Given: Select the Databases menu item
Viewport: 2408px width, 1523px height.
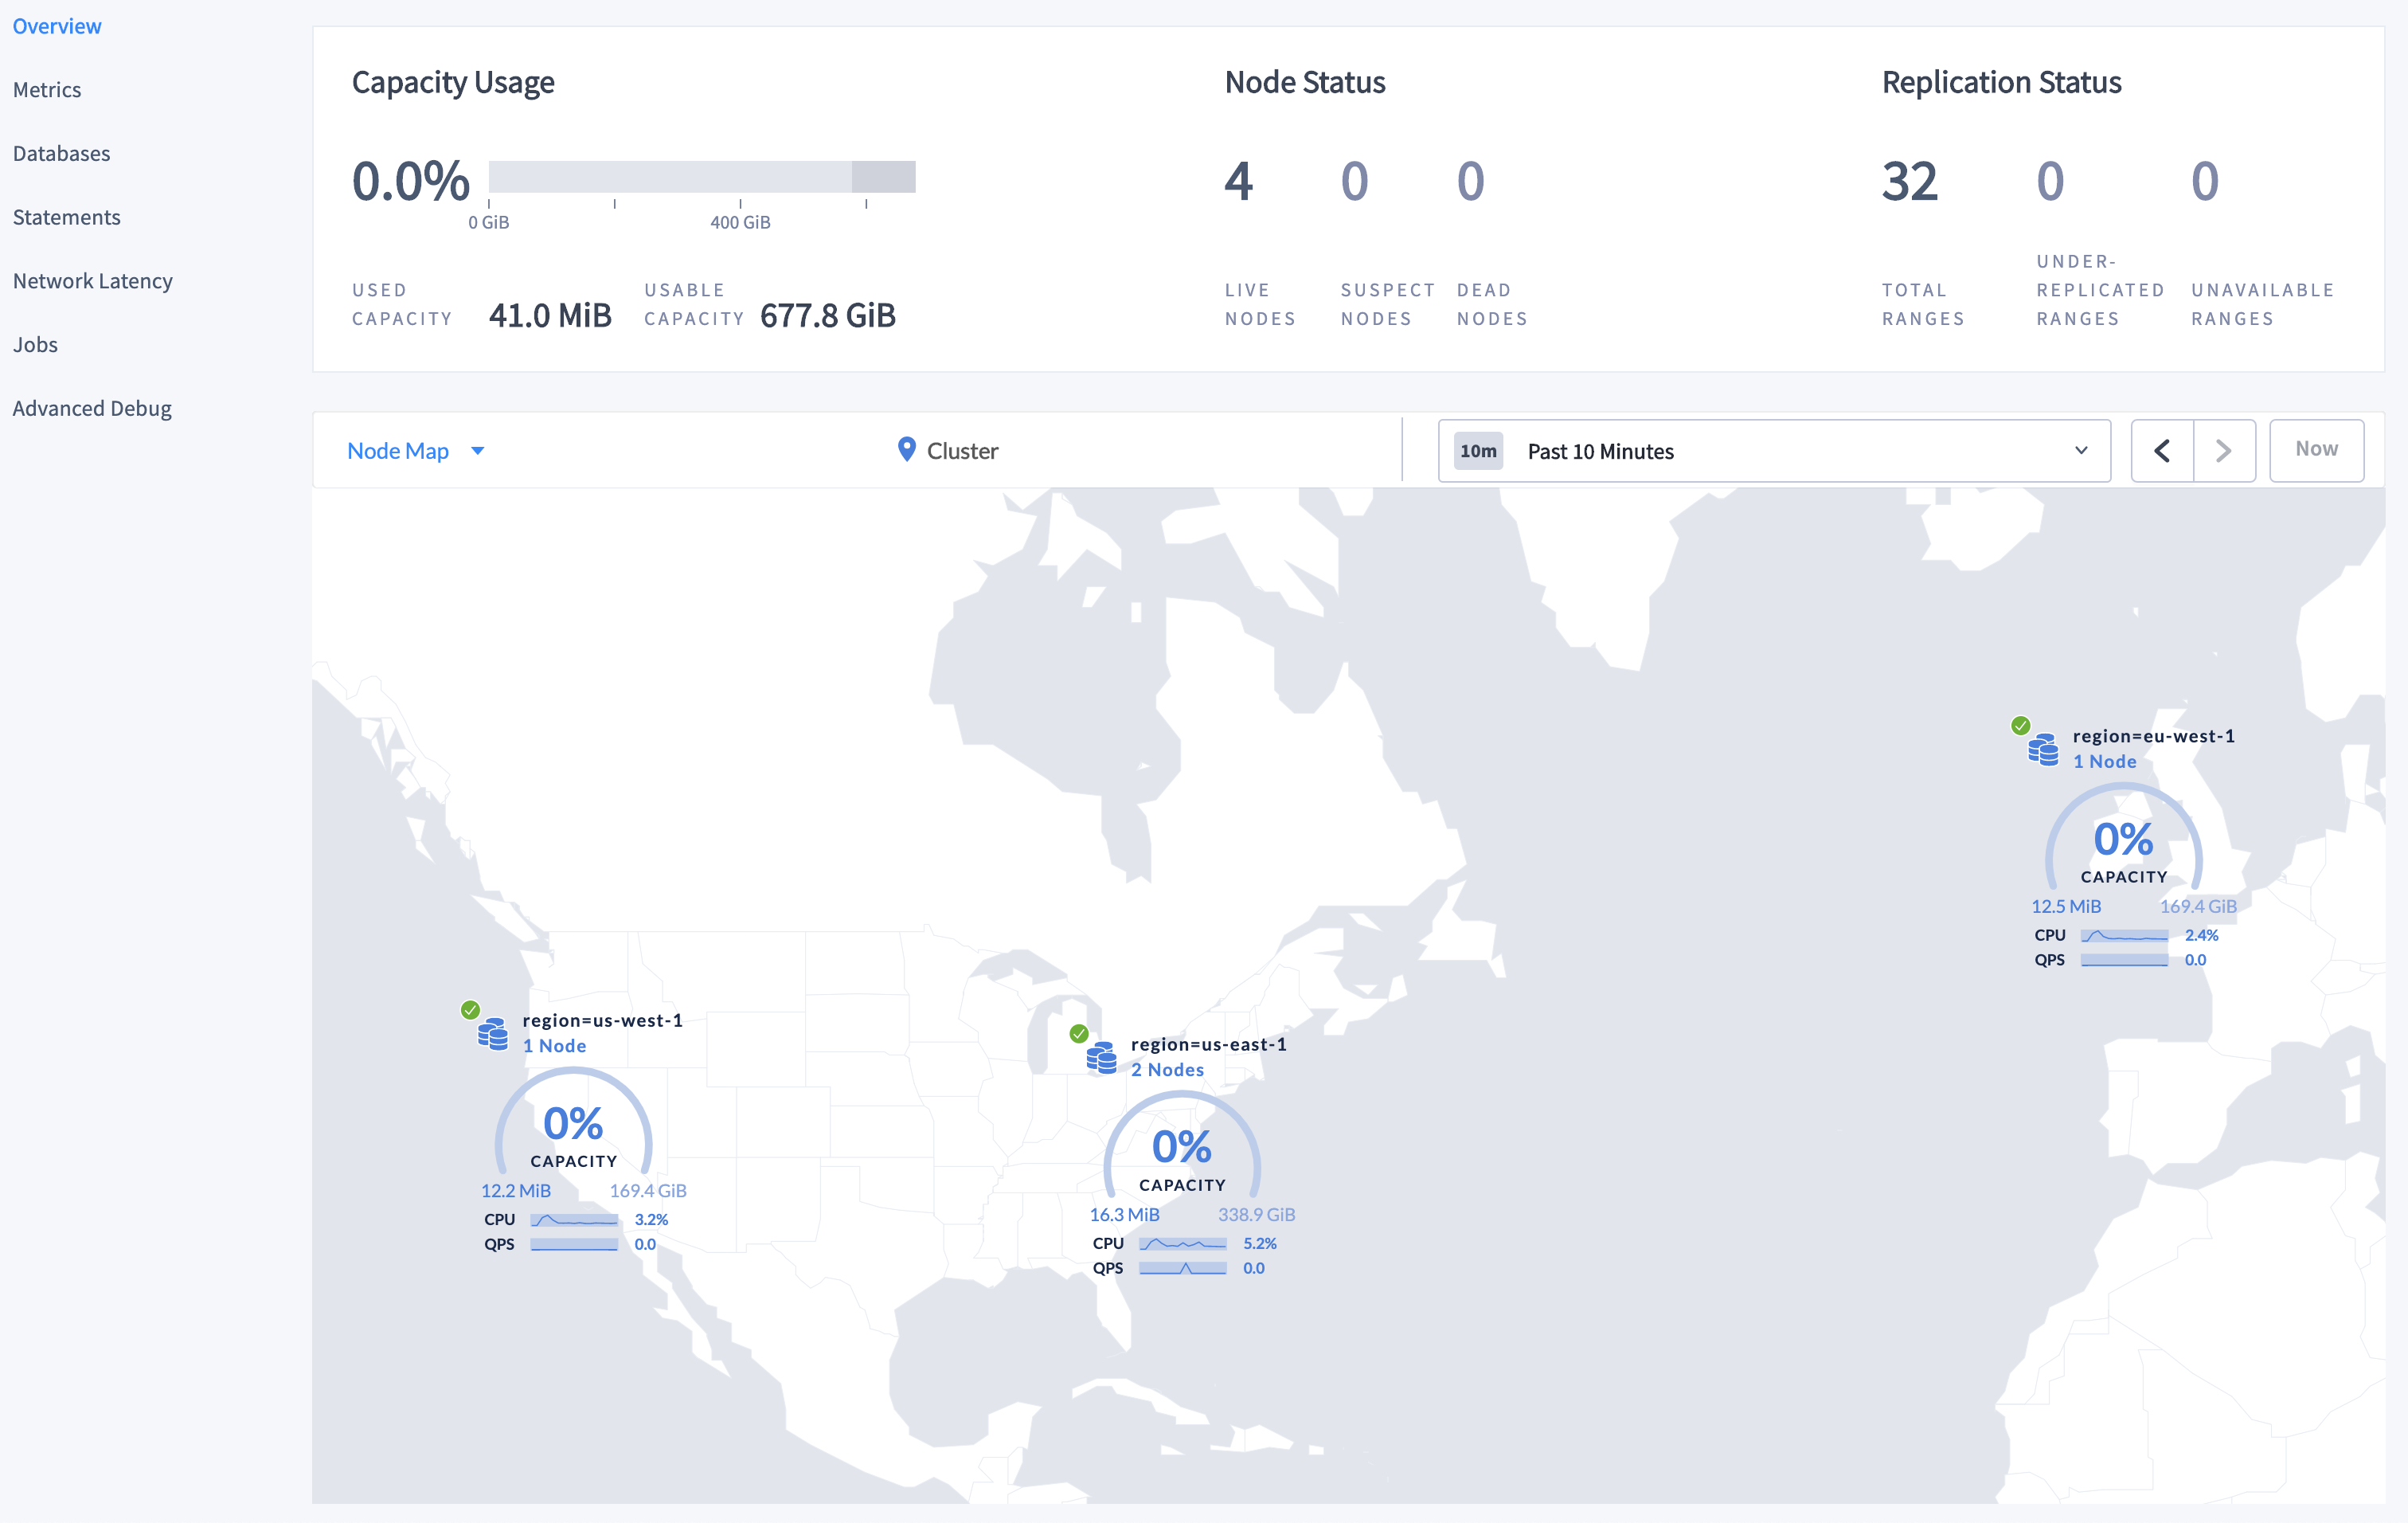Looking at the screenshot, I should pyautogui.click(x=61, y=153).
